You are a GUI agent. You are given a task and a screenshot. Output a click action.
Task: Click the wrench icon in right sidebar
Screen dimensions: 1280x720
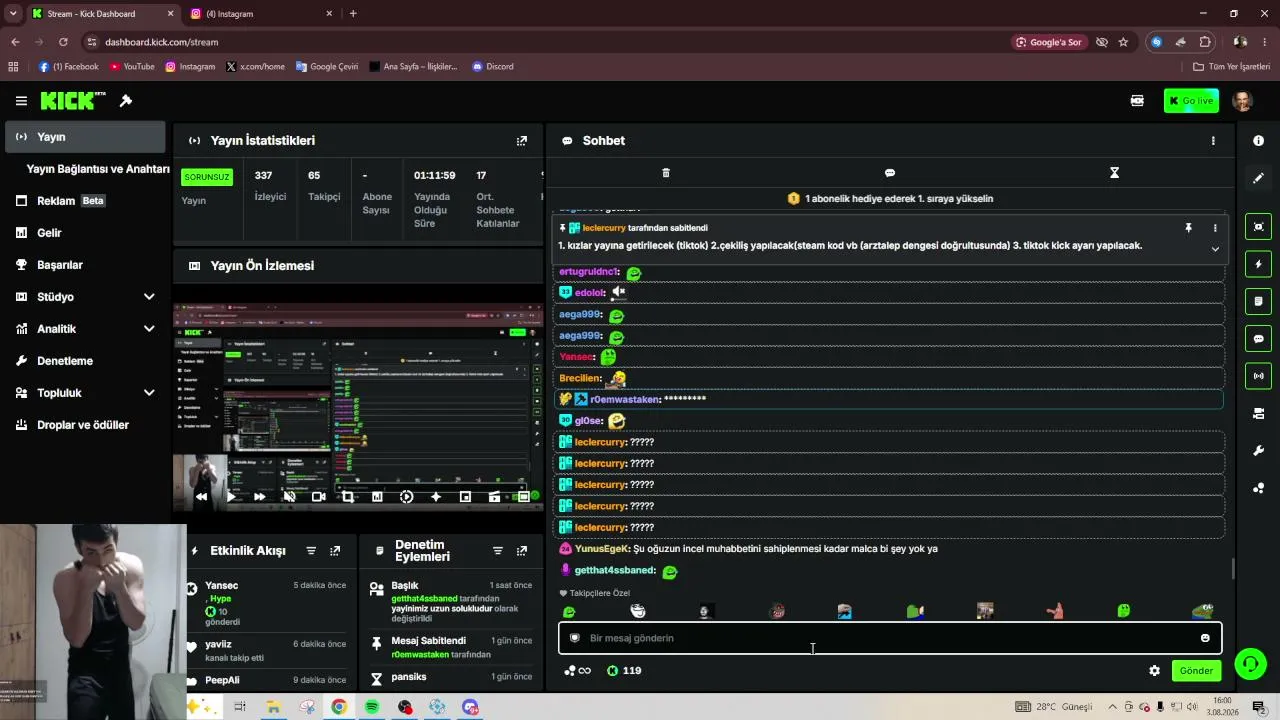pyautogui.click(x=1258, y=451)
